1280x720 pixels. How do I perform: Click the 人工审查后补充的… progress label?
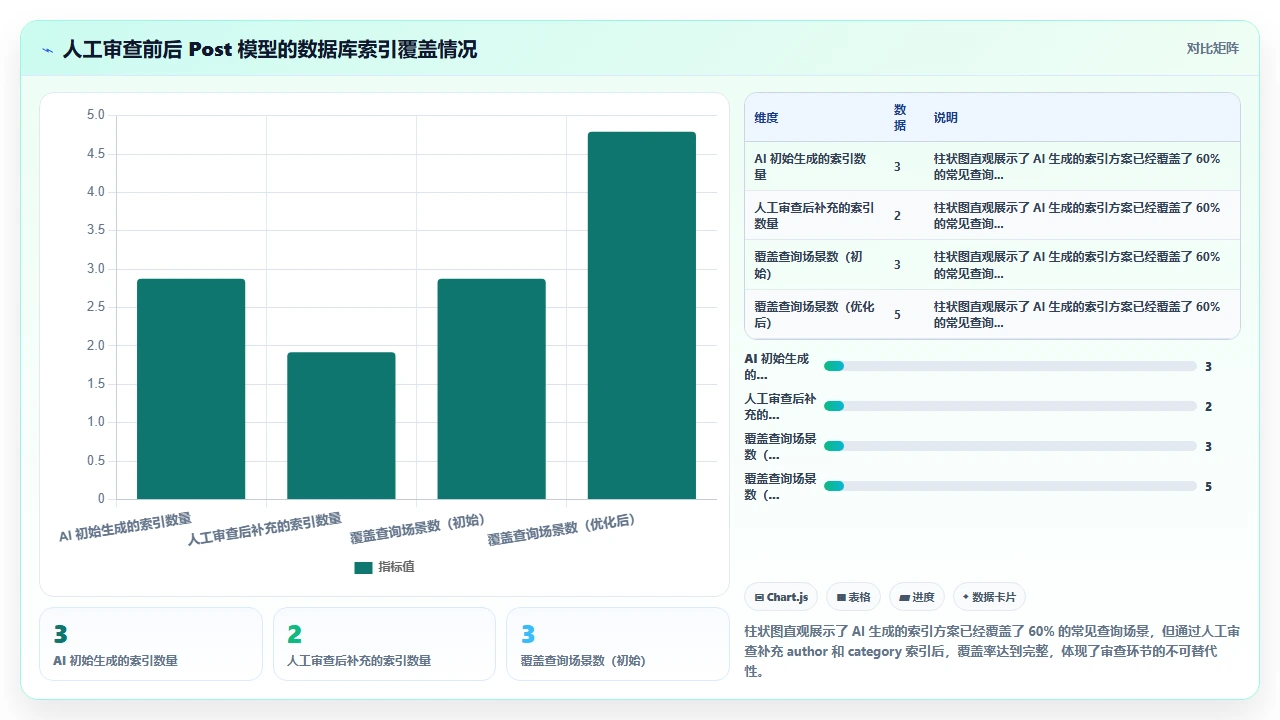click(780, 407)
